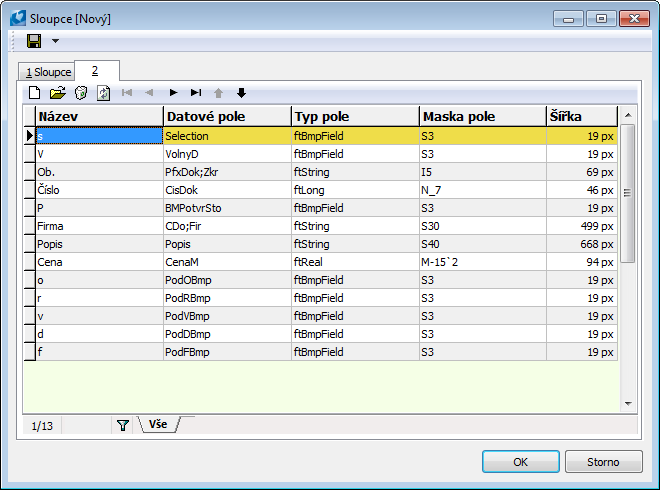
Task: Click the 'N_7' mask cell
Action: tap(483, 190)
